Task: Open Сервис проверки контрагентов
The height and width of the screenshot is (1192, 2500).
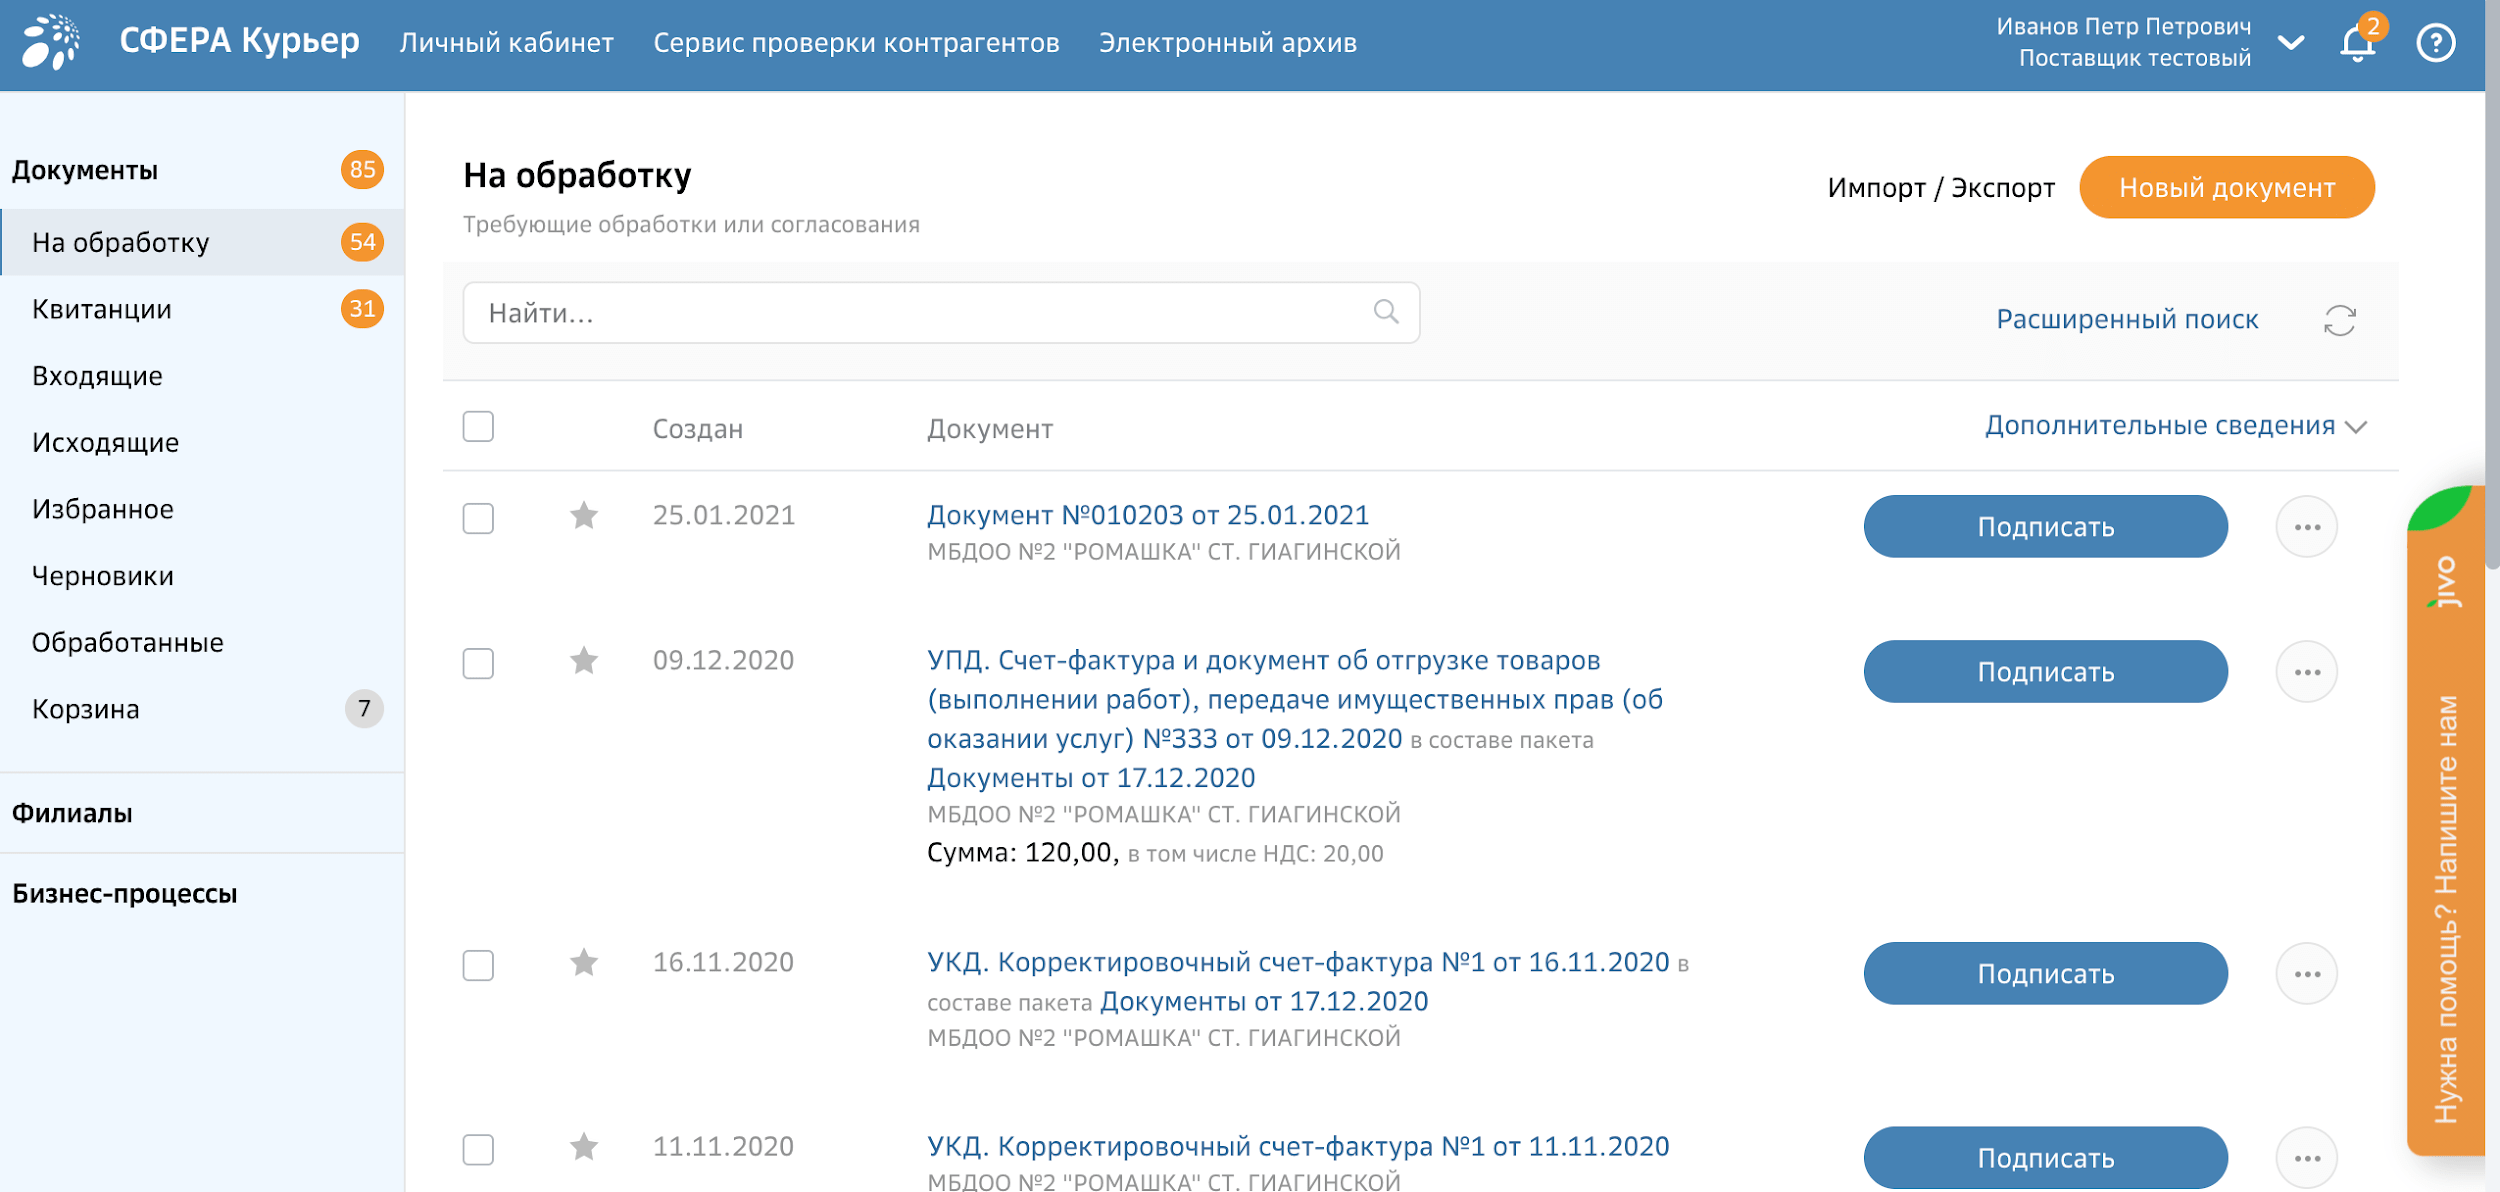Action: (x=857, y=43)
